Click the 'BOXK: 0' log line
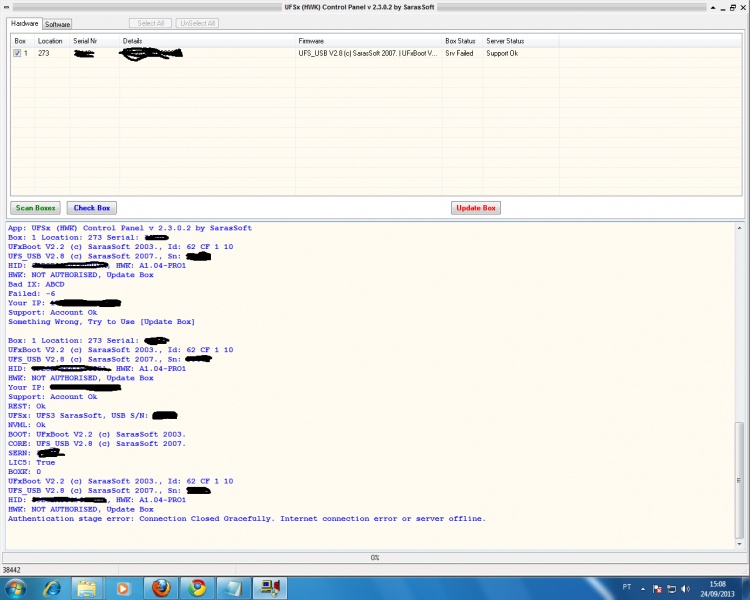Screen dimensions: 750x600 coord(24,472)
